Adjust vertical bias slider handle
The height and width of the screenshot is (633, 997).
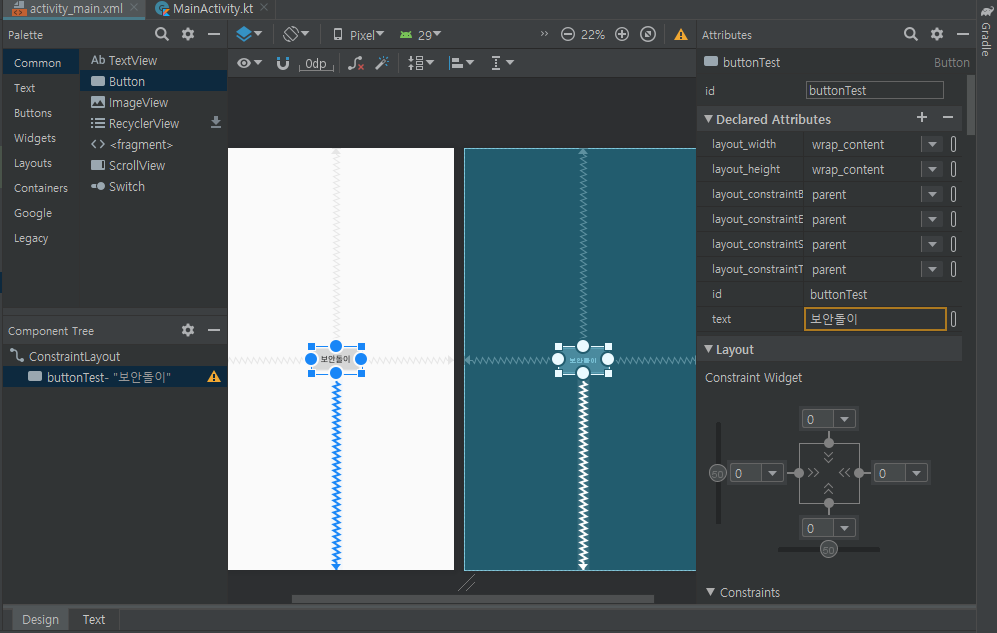pos(717,473)
